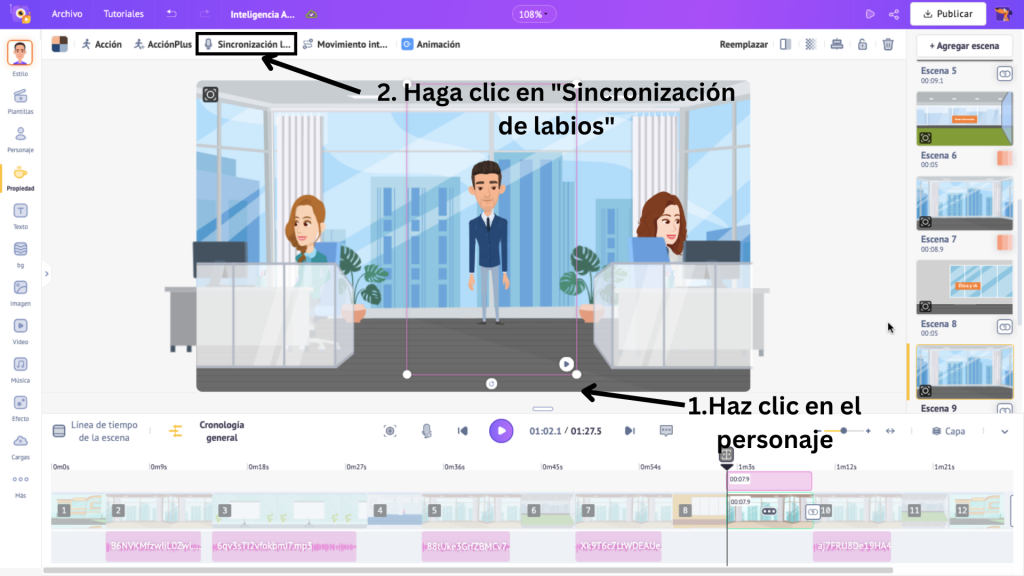Click the character color swatch in the toolbar
Screen dimensions: 1024x576
click(59, 44)
